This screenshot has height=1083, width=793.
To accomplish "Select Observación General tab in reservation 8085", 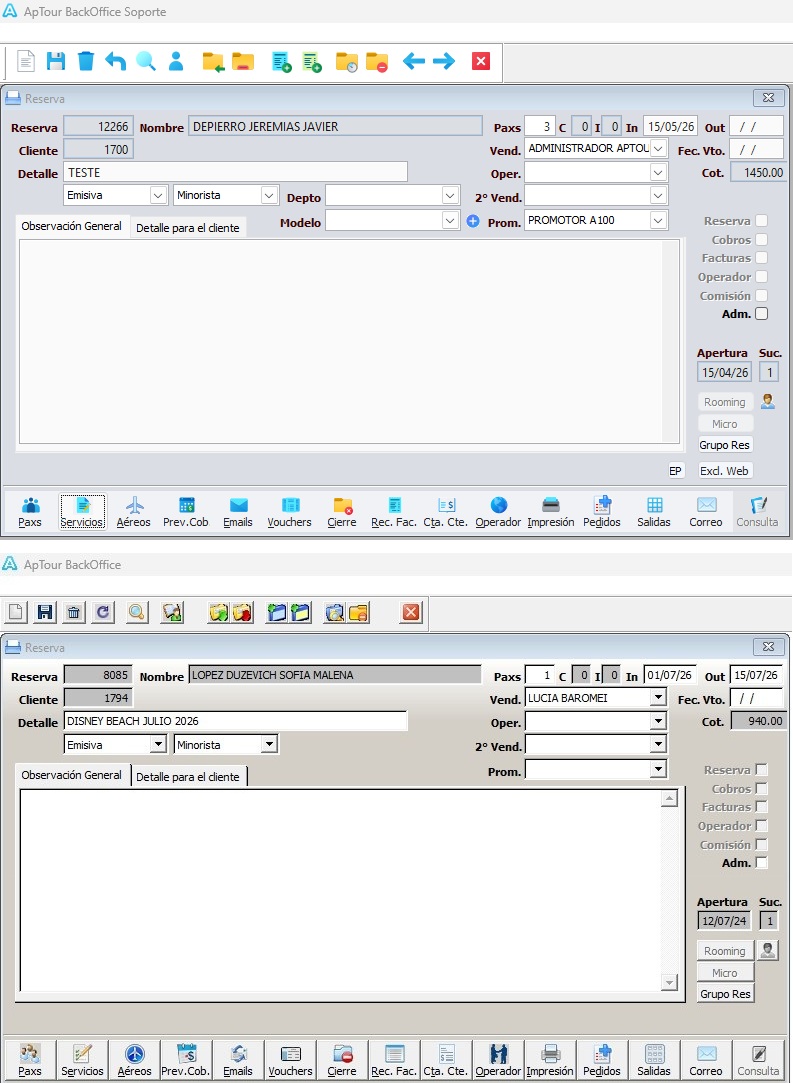I will pyautogui.click(x=72, y=775).
